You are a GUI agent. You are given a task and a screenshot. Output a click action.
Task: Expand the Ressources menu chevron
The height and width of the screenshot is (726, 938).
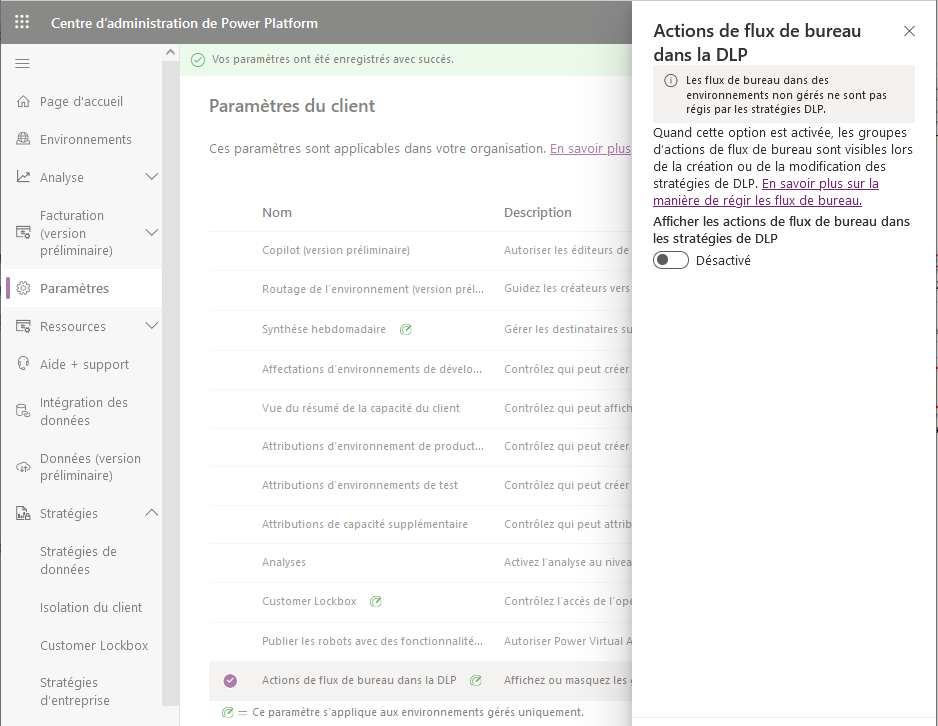point(152,325)
